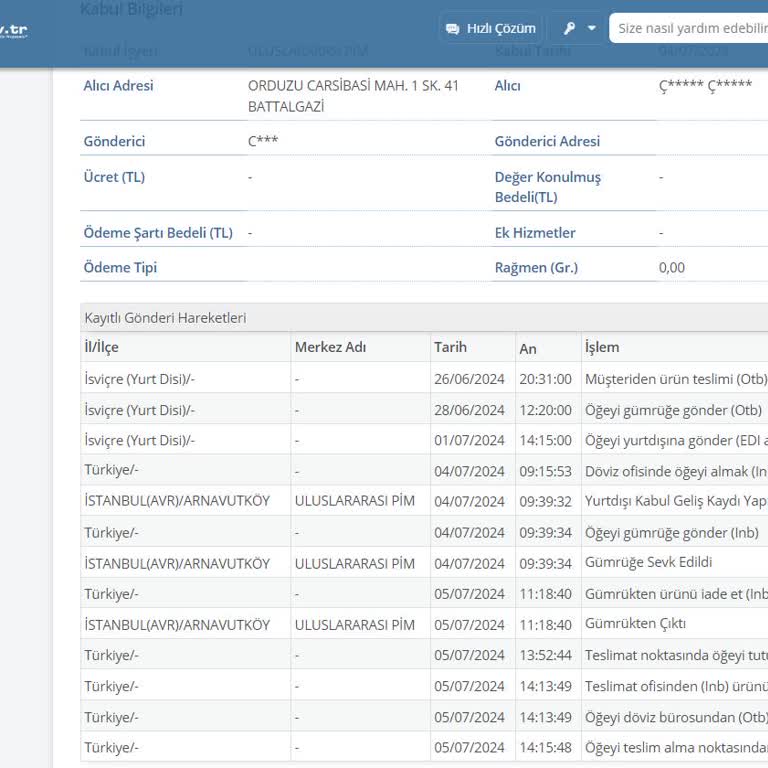Click the İl/İlçe column header
This screenshot has height=768, width=768.
click(102, 347)
